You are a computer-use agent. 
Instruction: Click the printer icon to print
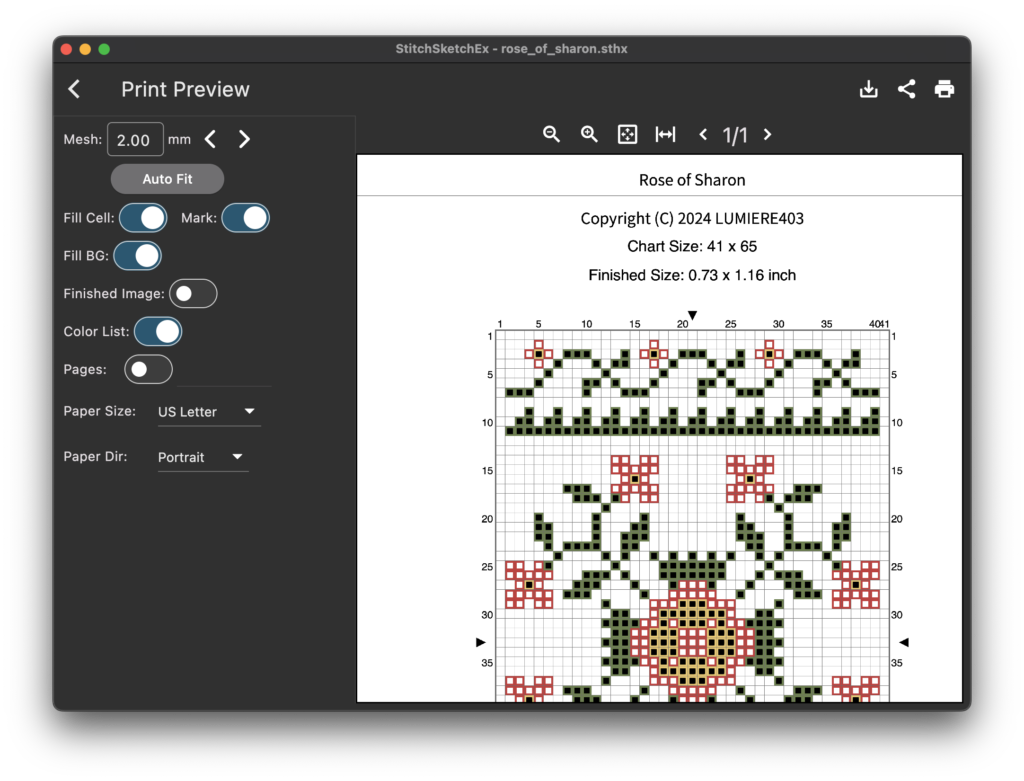pyautogui.click(x=944, y=89)
